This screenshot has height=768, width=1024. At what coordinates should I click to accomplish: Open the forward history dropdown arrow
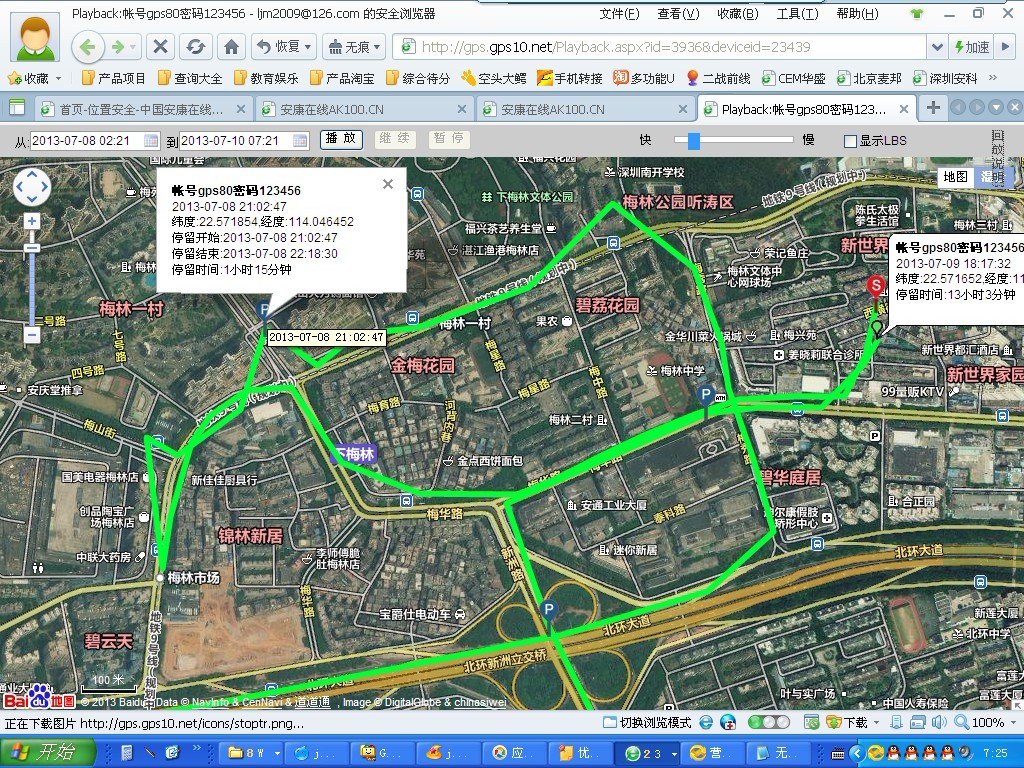pos(133,47)
